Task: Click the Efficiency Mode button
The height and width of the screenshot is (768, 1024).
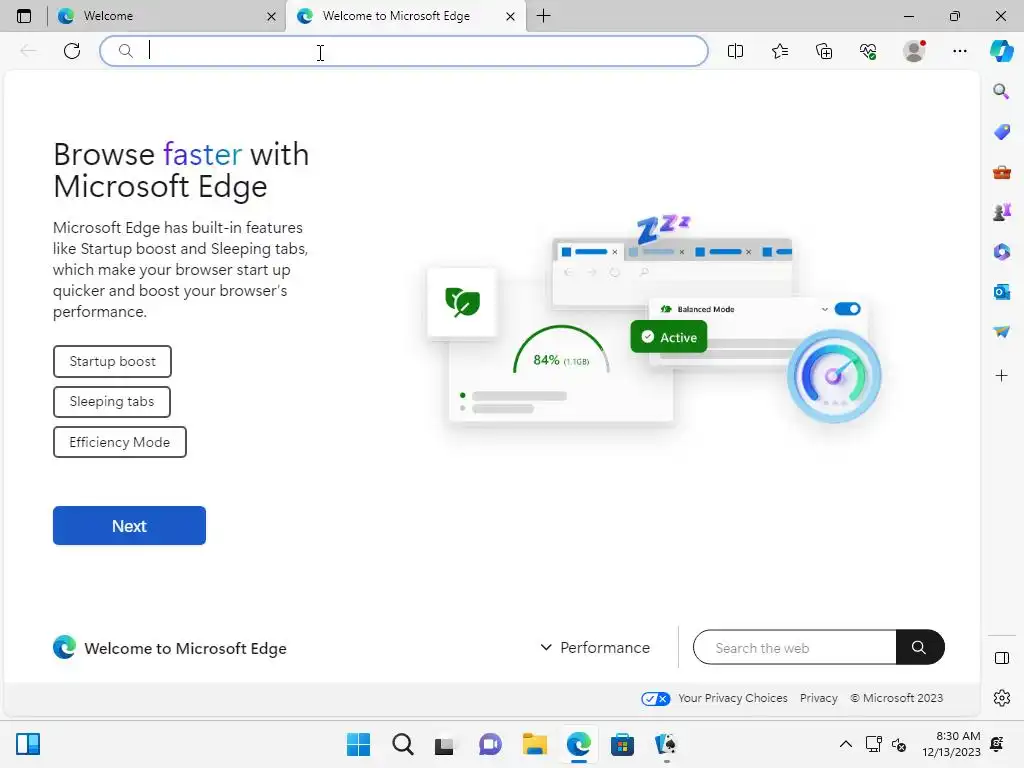Action: (x=120, y=442)
